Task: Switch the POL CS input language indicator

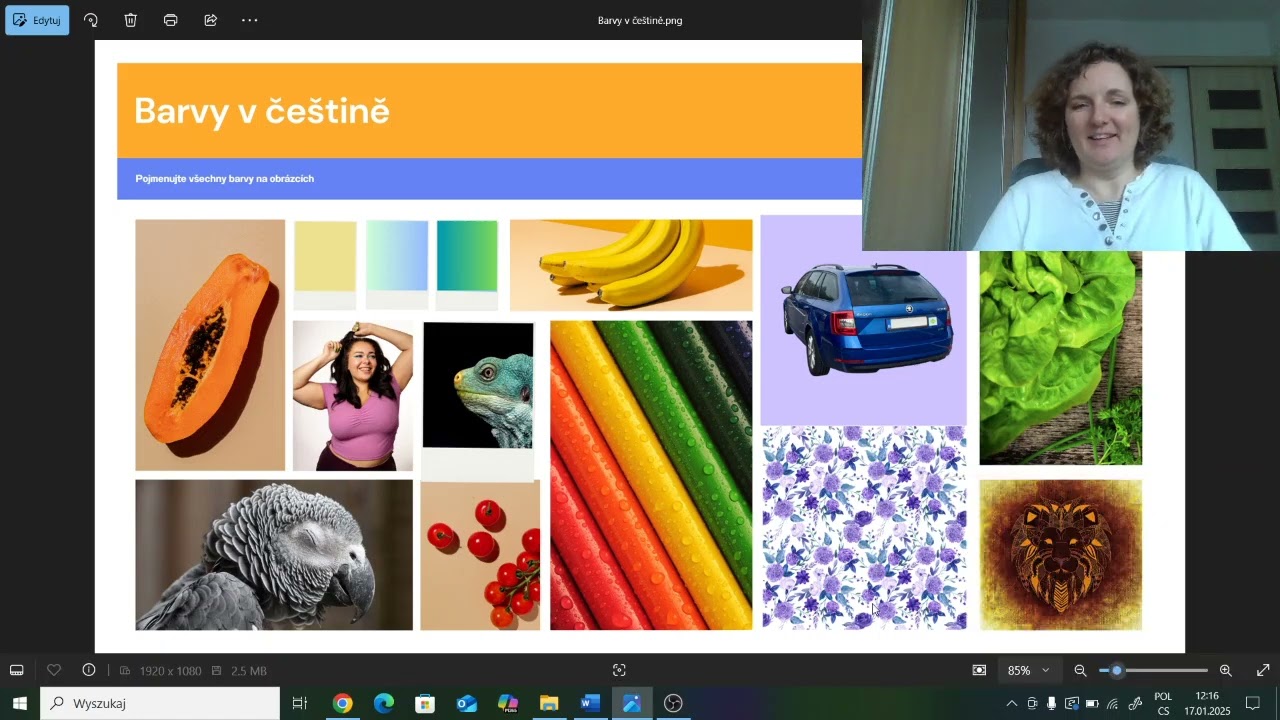Action: point(1163,703)
